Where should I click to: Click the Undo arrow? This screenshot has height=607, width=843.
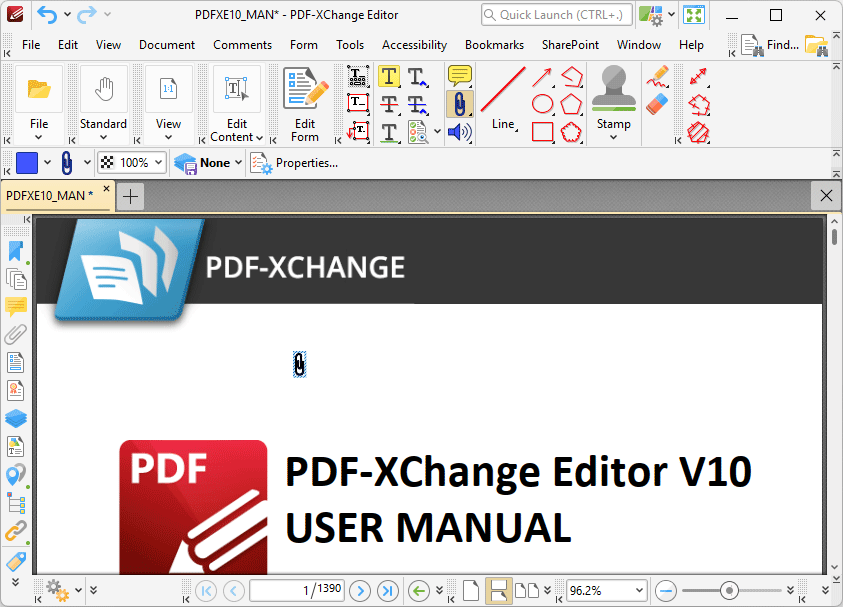pyautogui.click(x=47, y=15)
